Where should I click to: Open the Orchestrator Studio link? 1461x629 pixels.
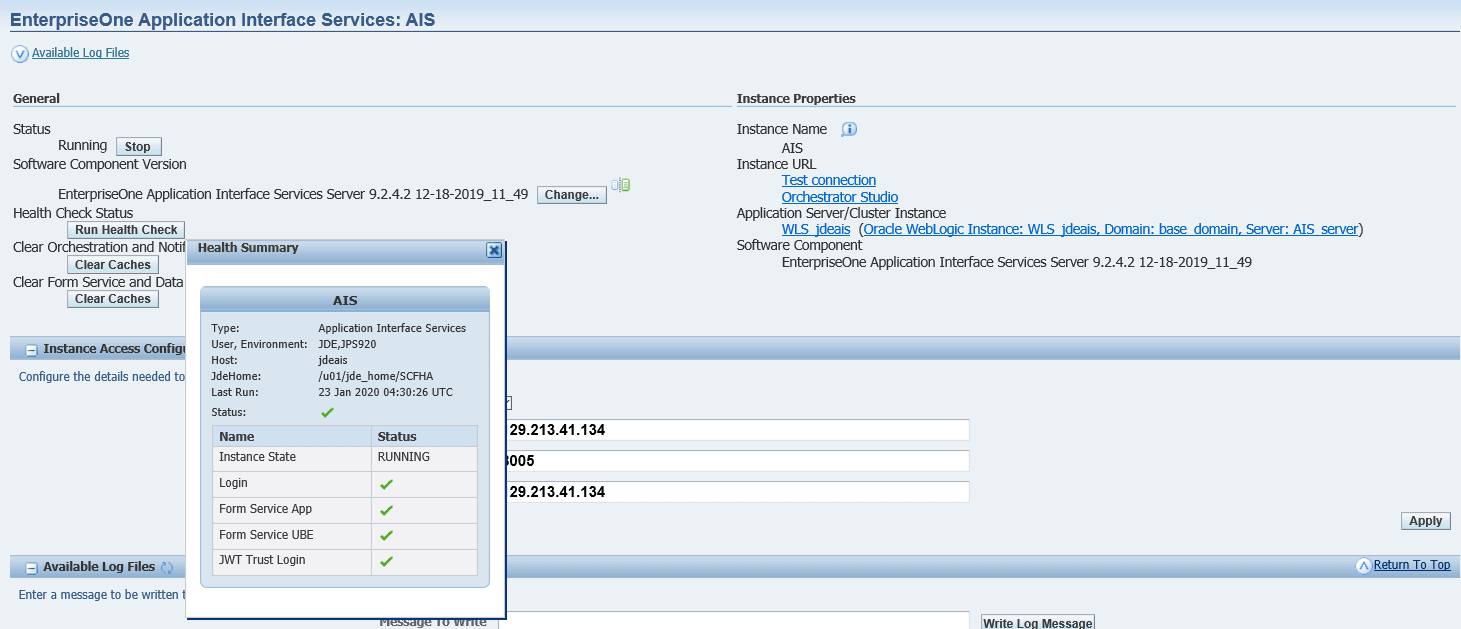(x=840, y=198)
